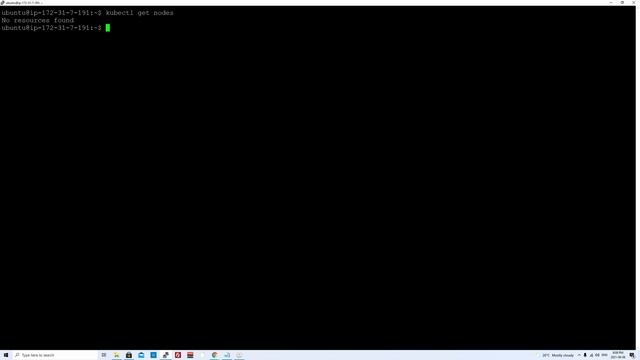
Task: Click the 'Type here to search' box
Action: (55, 355)
